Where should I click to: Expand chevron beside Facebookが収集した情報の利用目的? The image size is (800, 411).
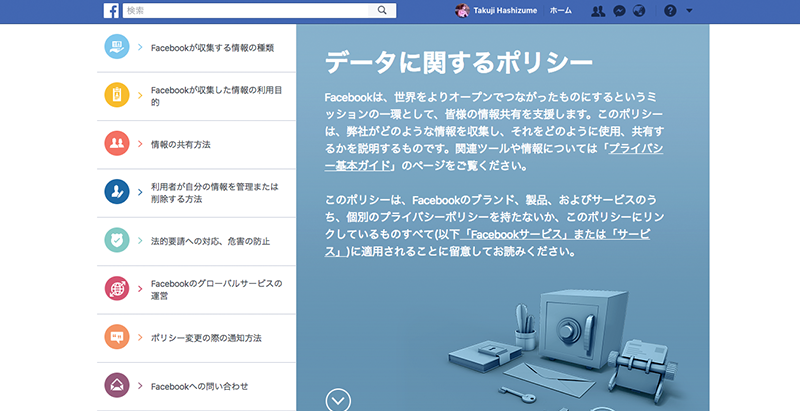(x=140, y=95)
